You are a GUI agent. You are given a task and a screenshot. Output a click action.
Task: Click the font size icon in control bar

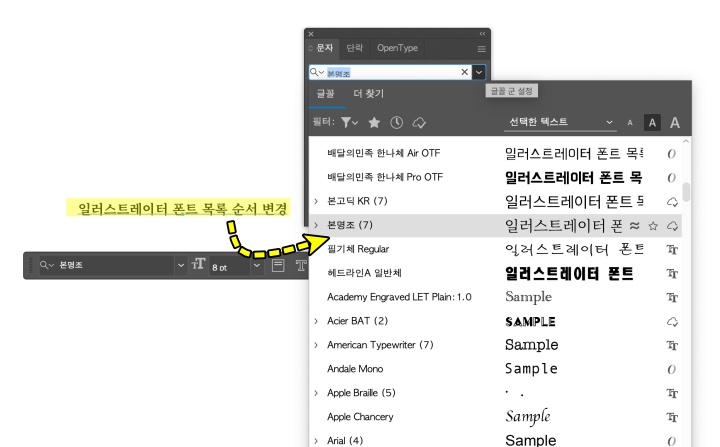pyautogui.click(x=198, y=264)
